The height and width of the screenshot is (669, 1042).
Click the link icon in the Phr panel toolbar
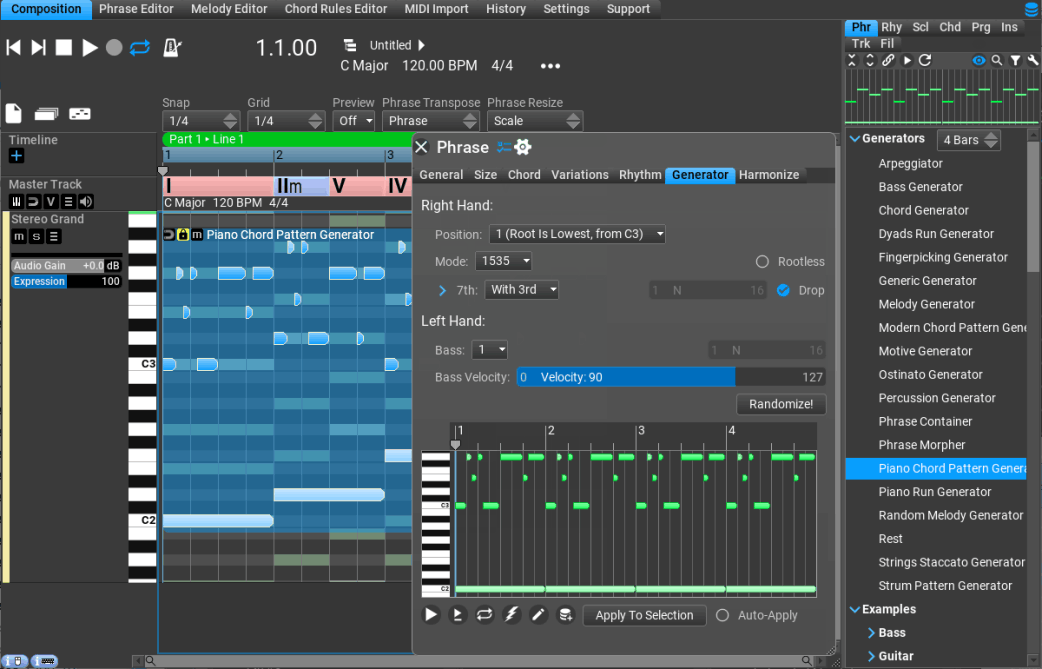point(889,60)
